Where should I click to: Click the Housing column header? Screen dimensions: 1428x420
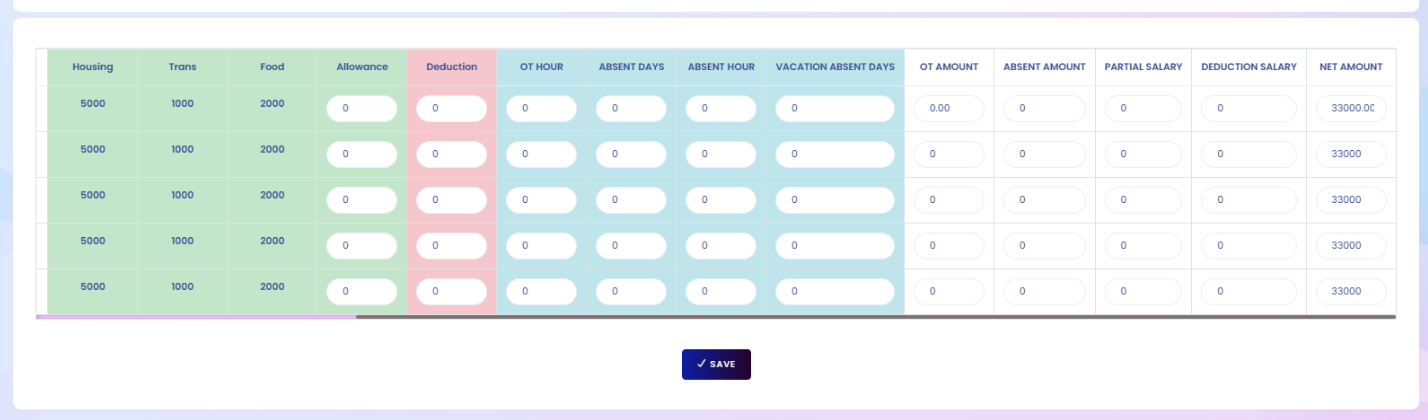[92, 67]
